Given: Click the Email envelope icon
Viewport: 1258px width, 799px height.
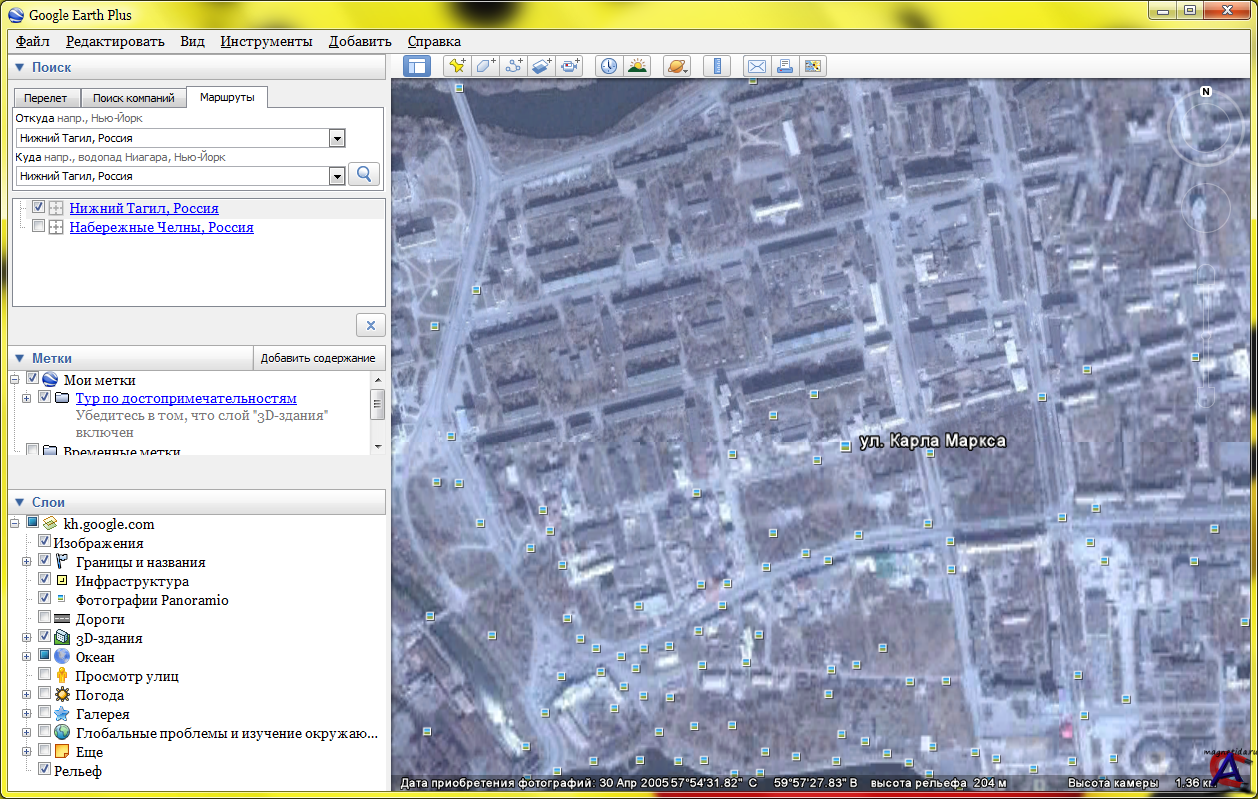Looking at the screenshot, I should tap(757, 66).
